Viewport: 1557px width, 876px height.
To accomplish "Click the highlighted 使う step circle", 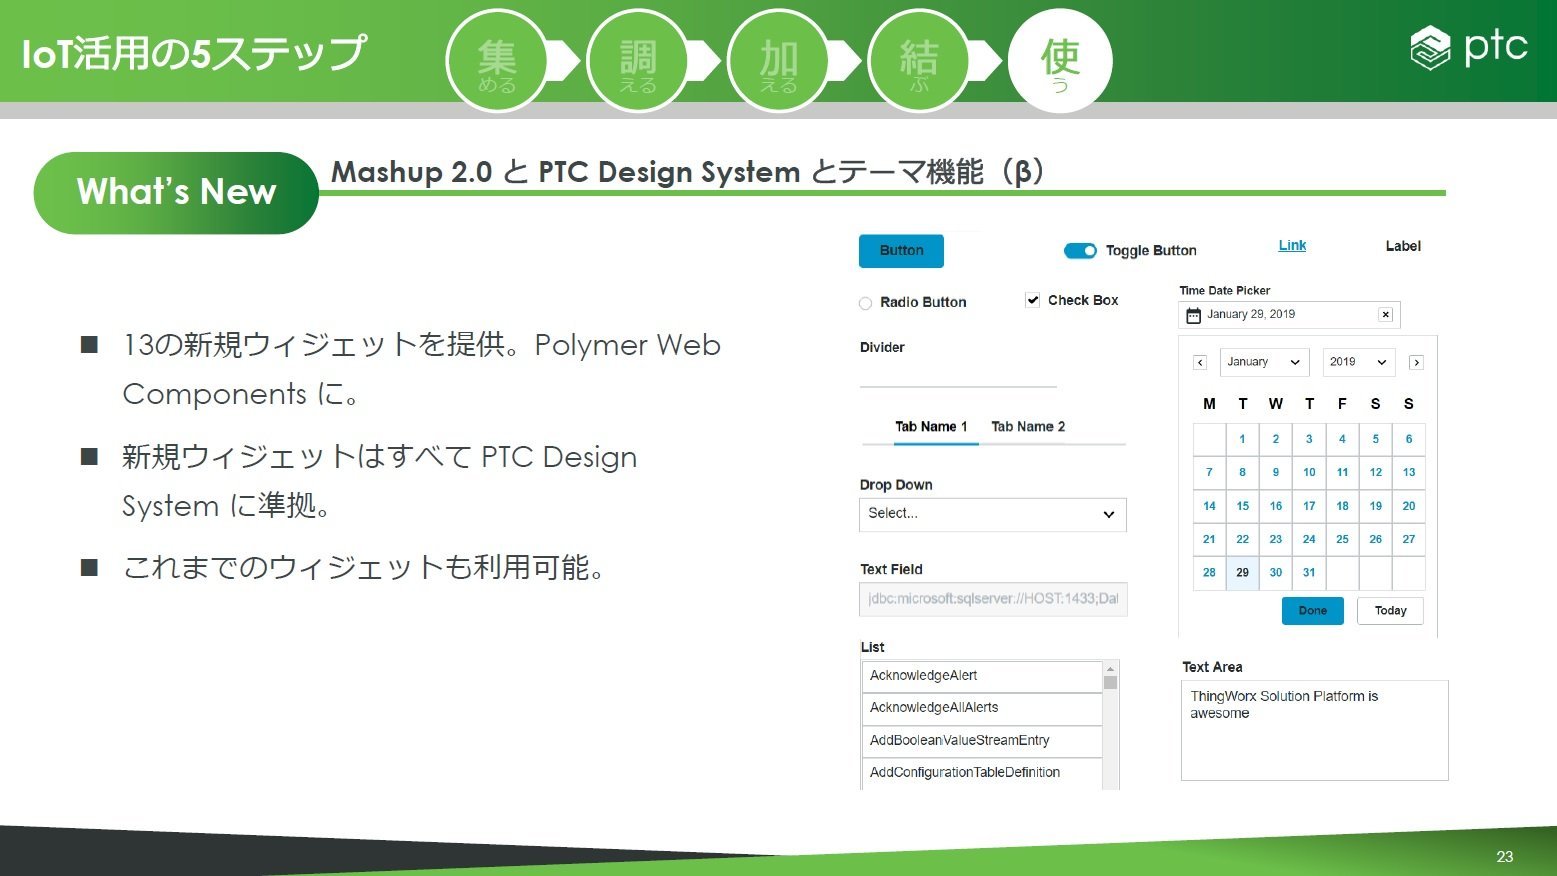I will (1060, 60).
